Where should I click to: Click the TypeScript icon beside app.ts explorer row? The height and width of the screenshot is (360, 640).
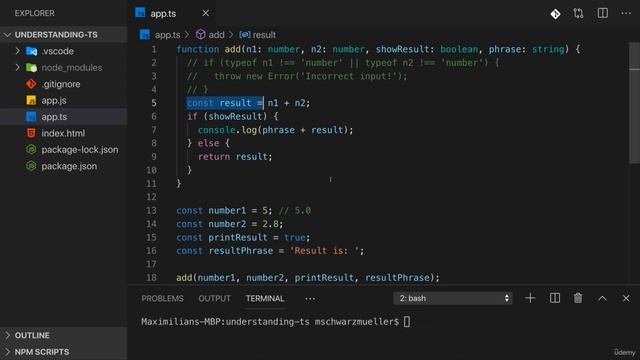pos(31,117)
